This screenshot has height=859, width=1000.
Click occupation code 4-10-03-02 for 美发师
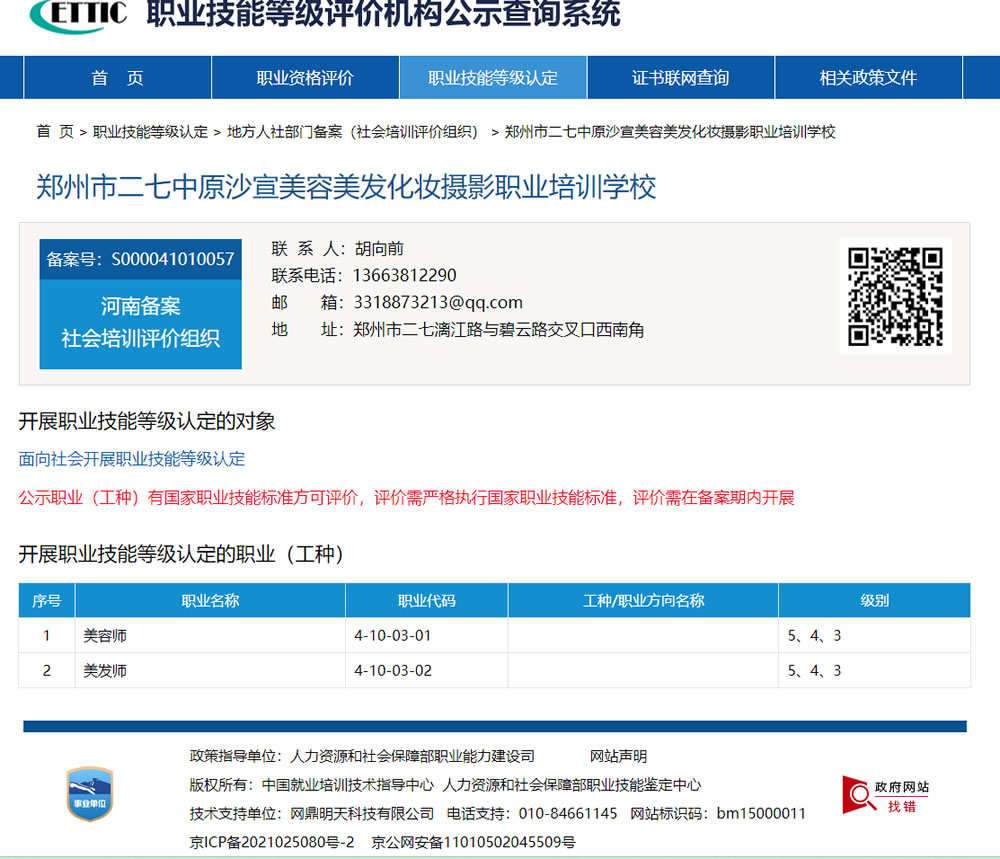click(x=391, y=671)
